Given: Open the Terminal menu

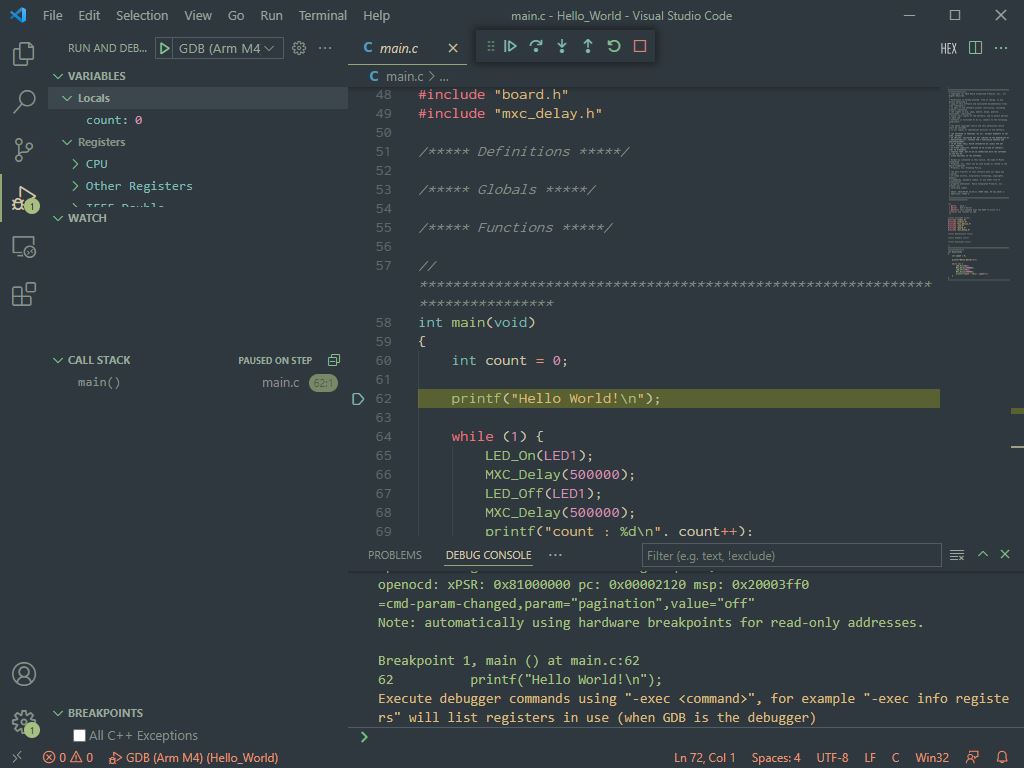Looking at the screenshot, I should [322, 16].
